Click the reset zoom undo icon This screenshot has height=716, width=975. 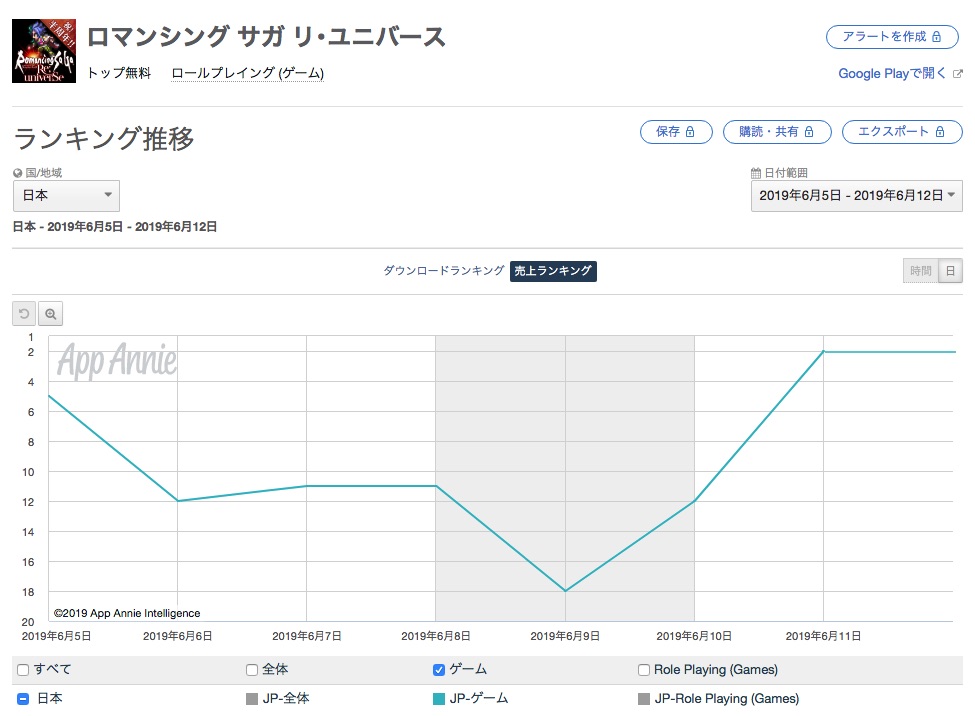pyautogui.click(x=24, y=314)
